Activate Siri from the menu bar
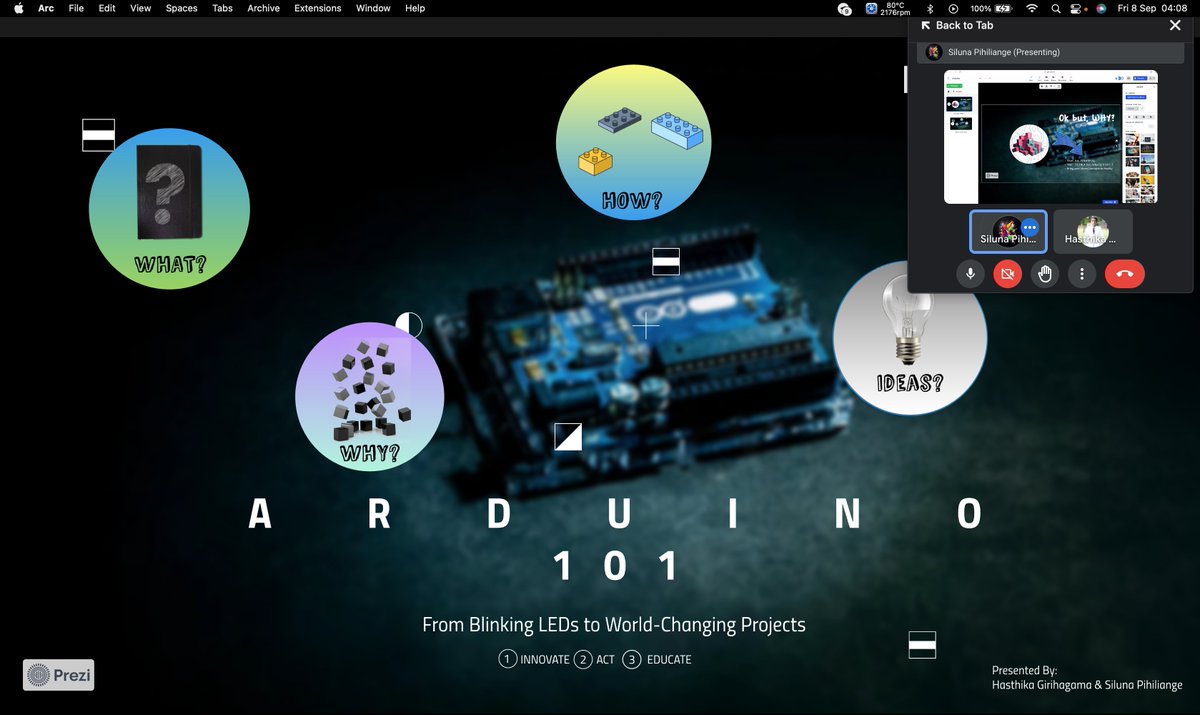This screenshot has height=715, width=1200. click(x=1101, y=8)
